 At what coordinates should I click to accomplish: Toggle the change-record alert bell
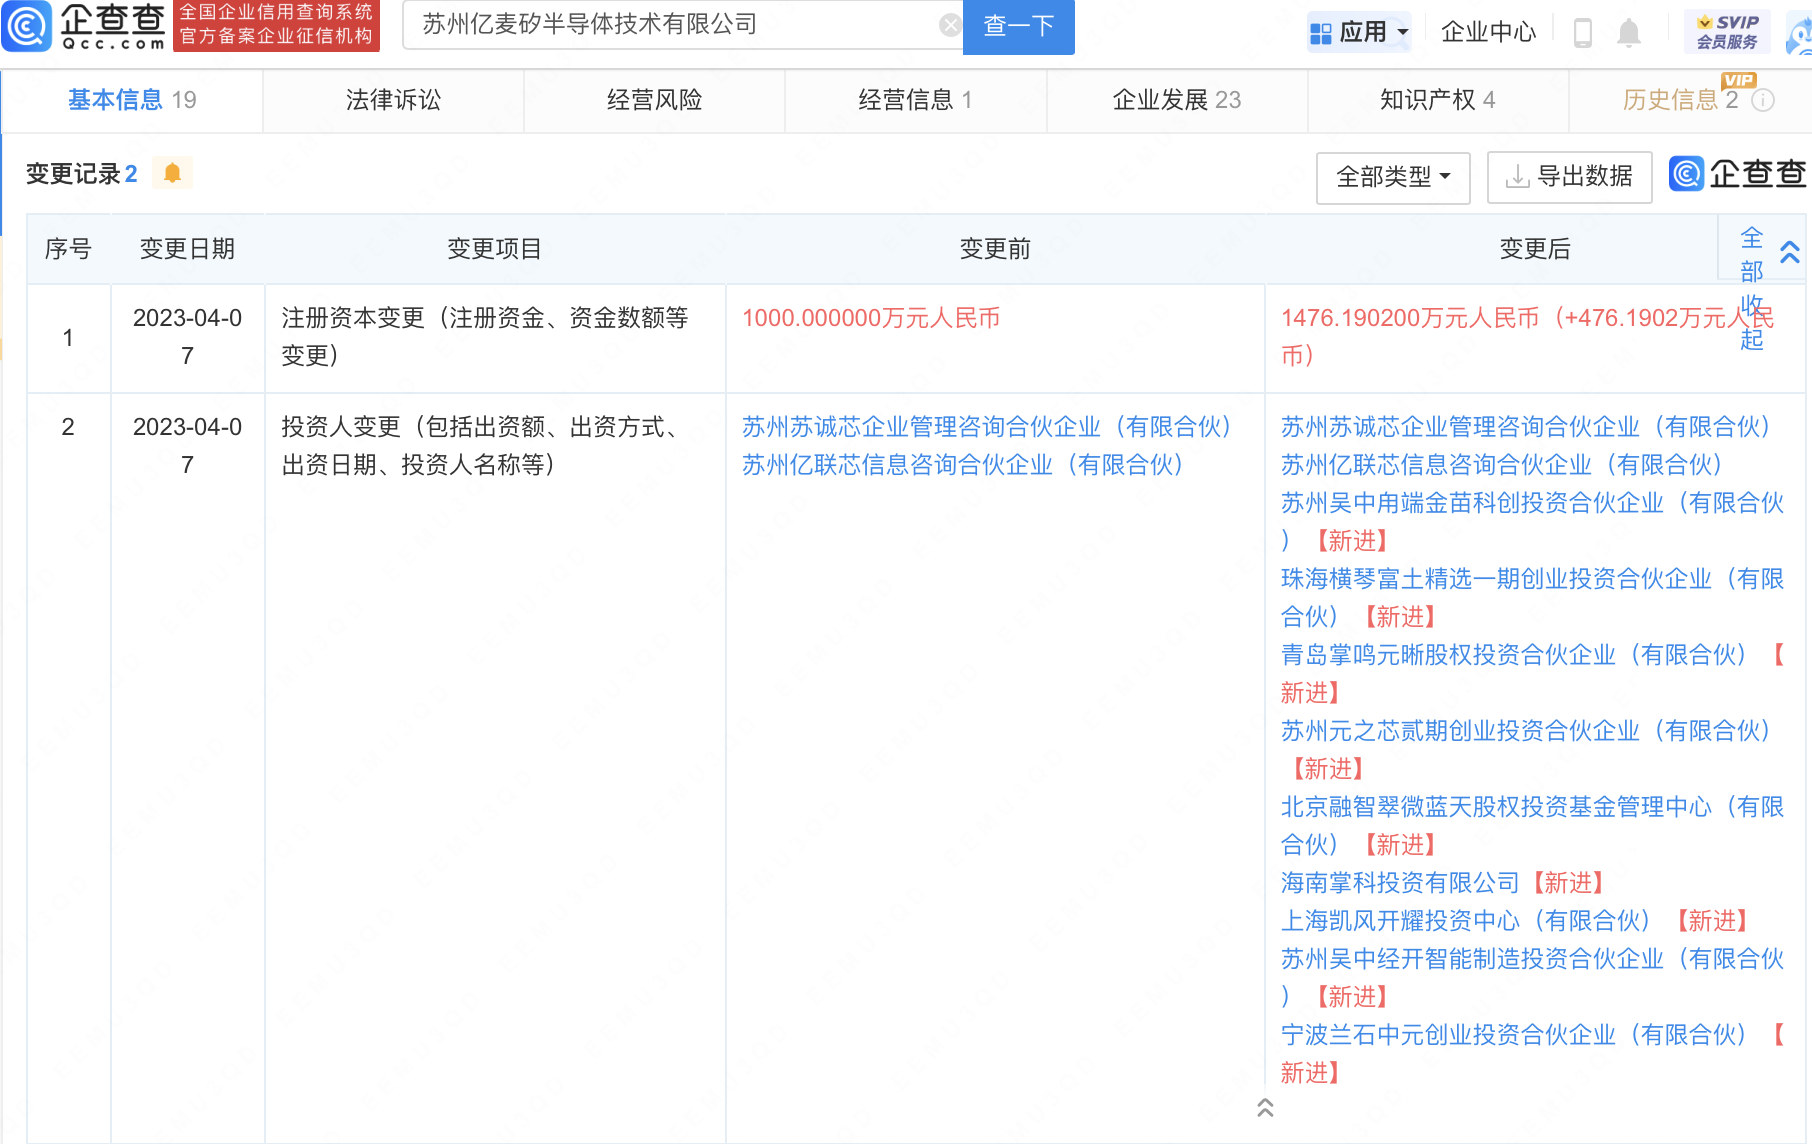[172, 173]
